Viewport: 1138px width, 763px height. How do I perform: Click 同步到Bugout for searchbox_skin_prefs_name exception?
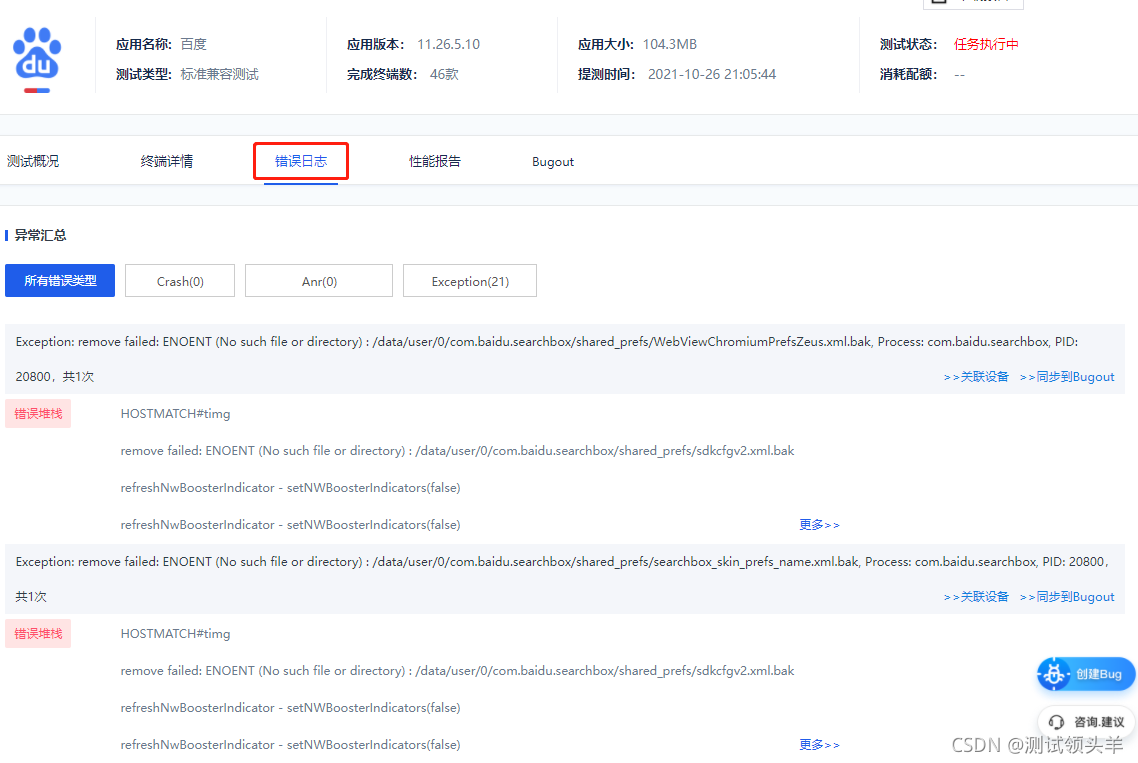coord(1067,597)
